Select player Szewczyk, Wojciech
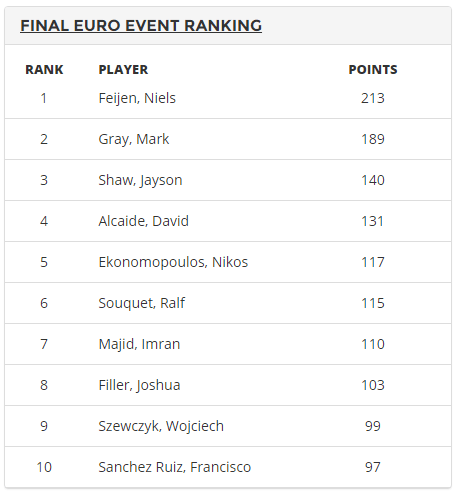 coord(161,426)
